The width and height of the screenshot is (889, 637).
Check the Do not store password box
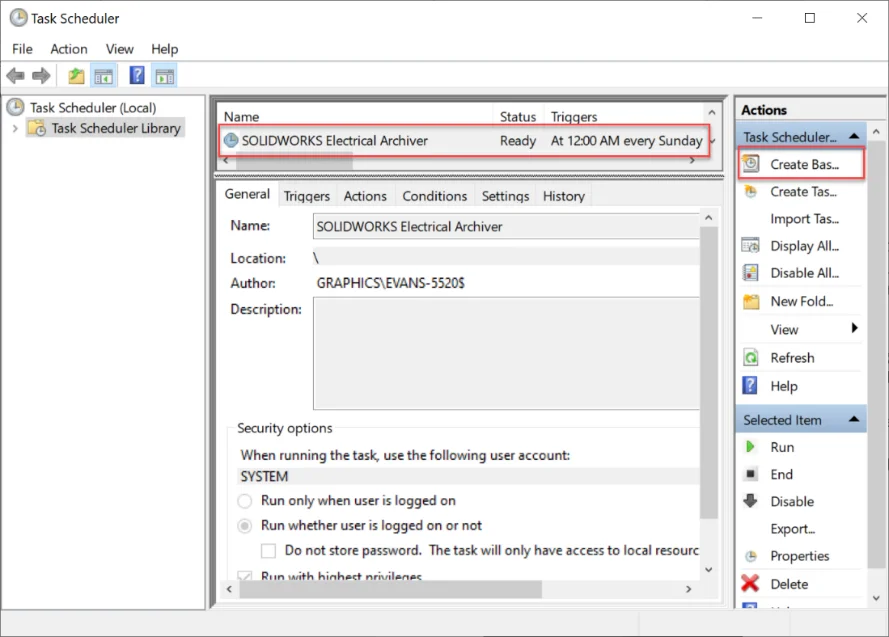[x=268, y=550]
